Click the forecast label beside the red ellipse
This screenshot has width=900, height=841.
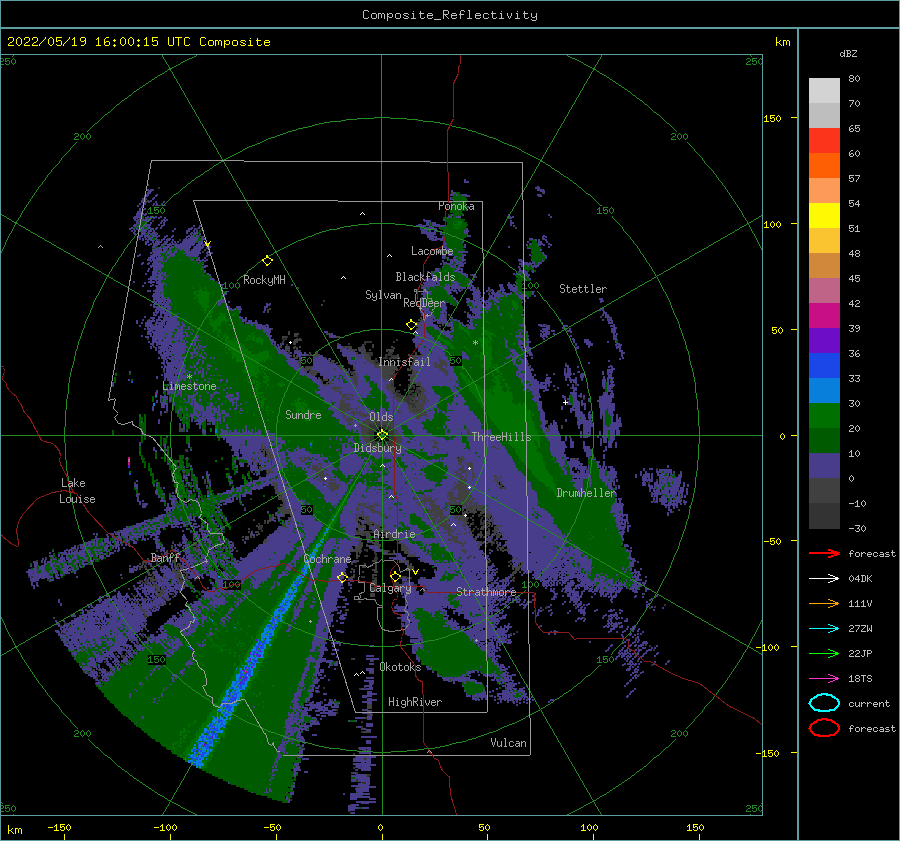point(872,728)
